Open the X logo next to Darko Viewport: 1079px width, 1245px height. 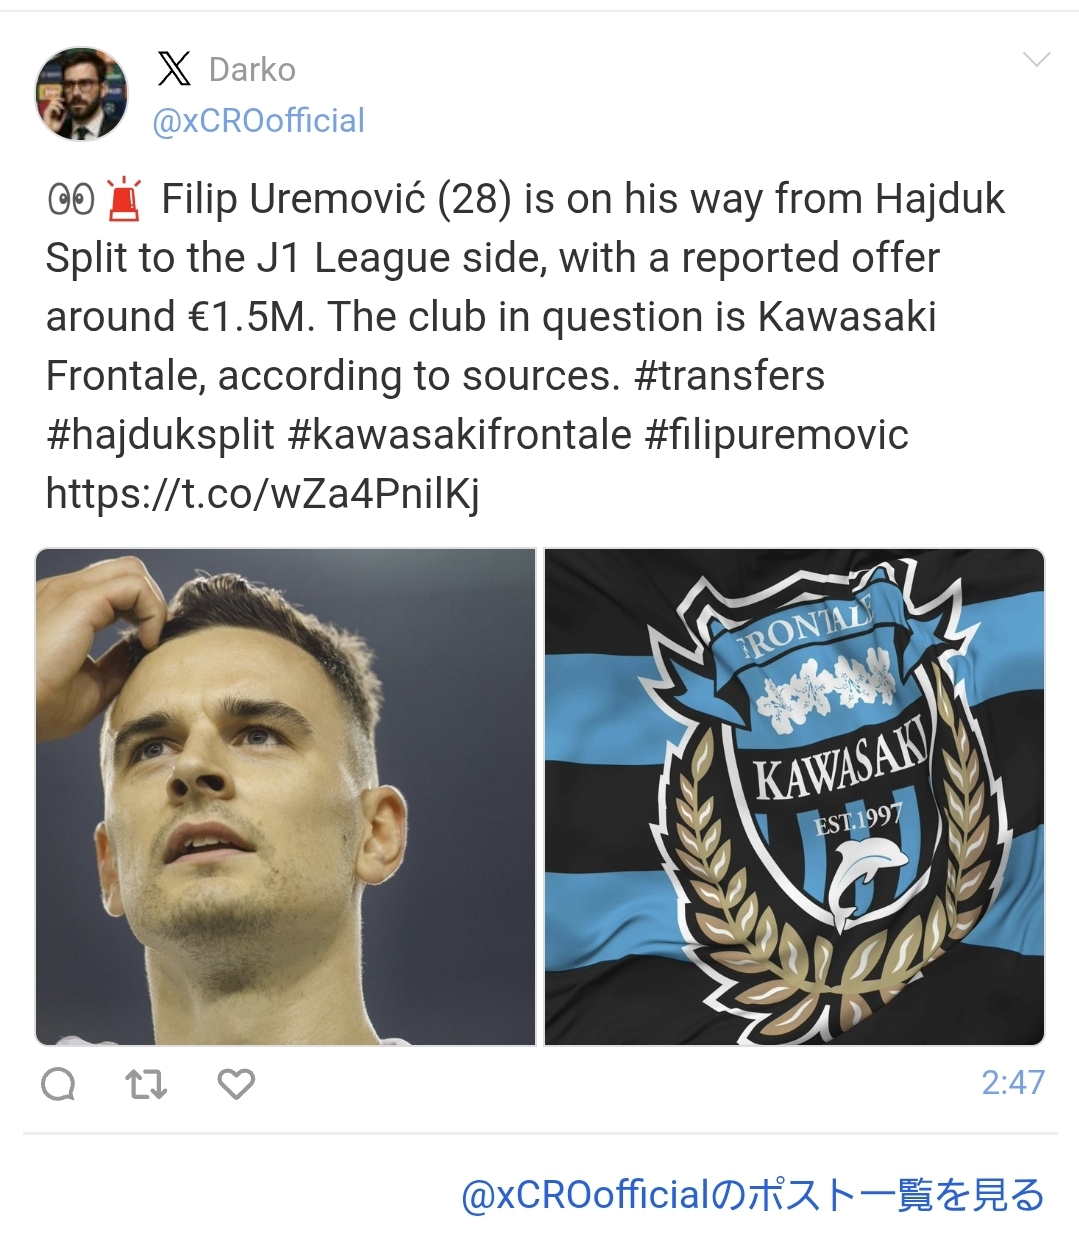coord(174,69)
